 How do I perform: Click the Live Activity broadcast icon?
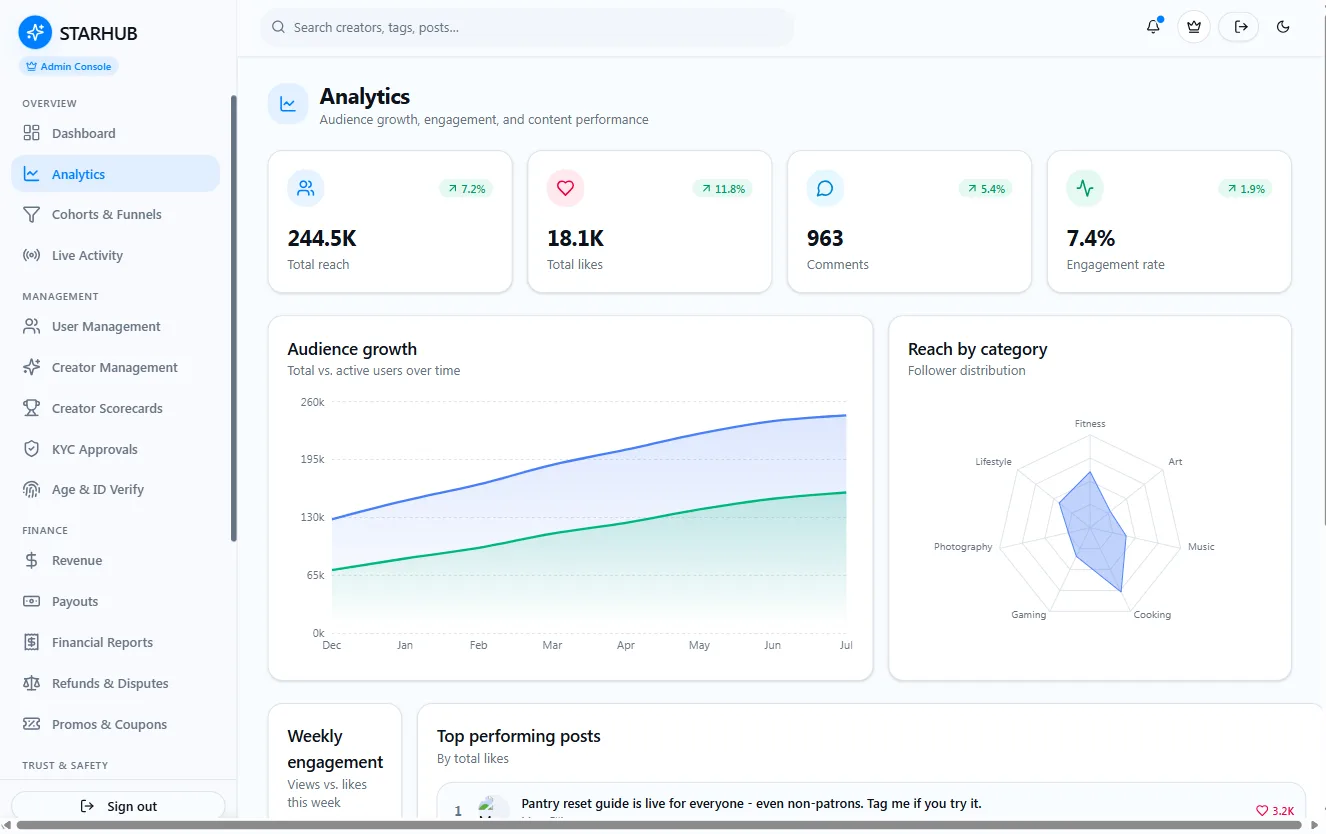click(32, 255)
